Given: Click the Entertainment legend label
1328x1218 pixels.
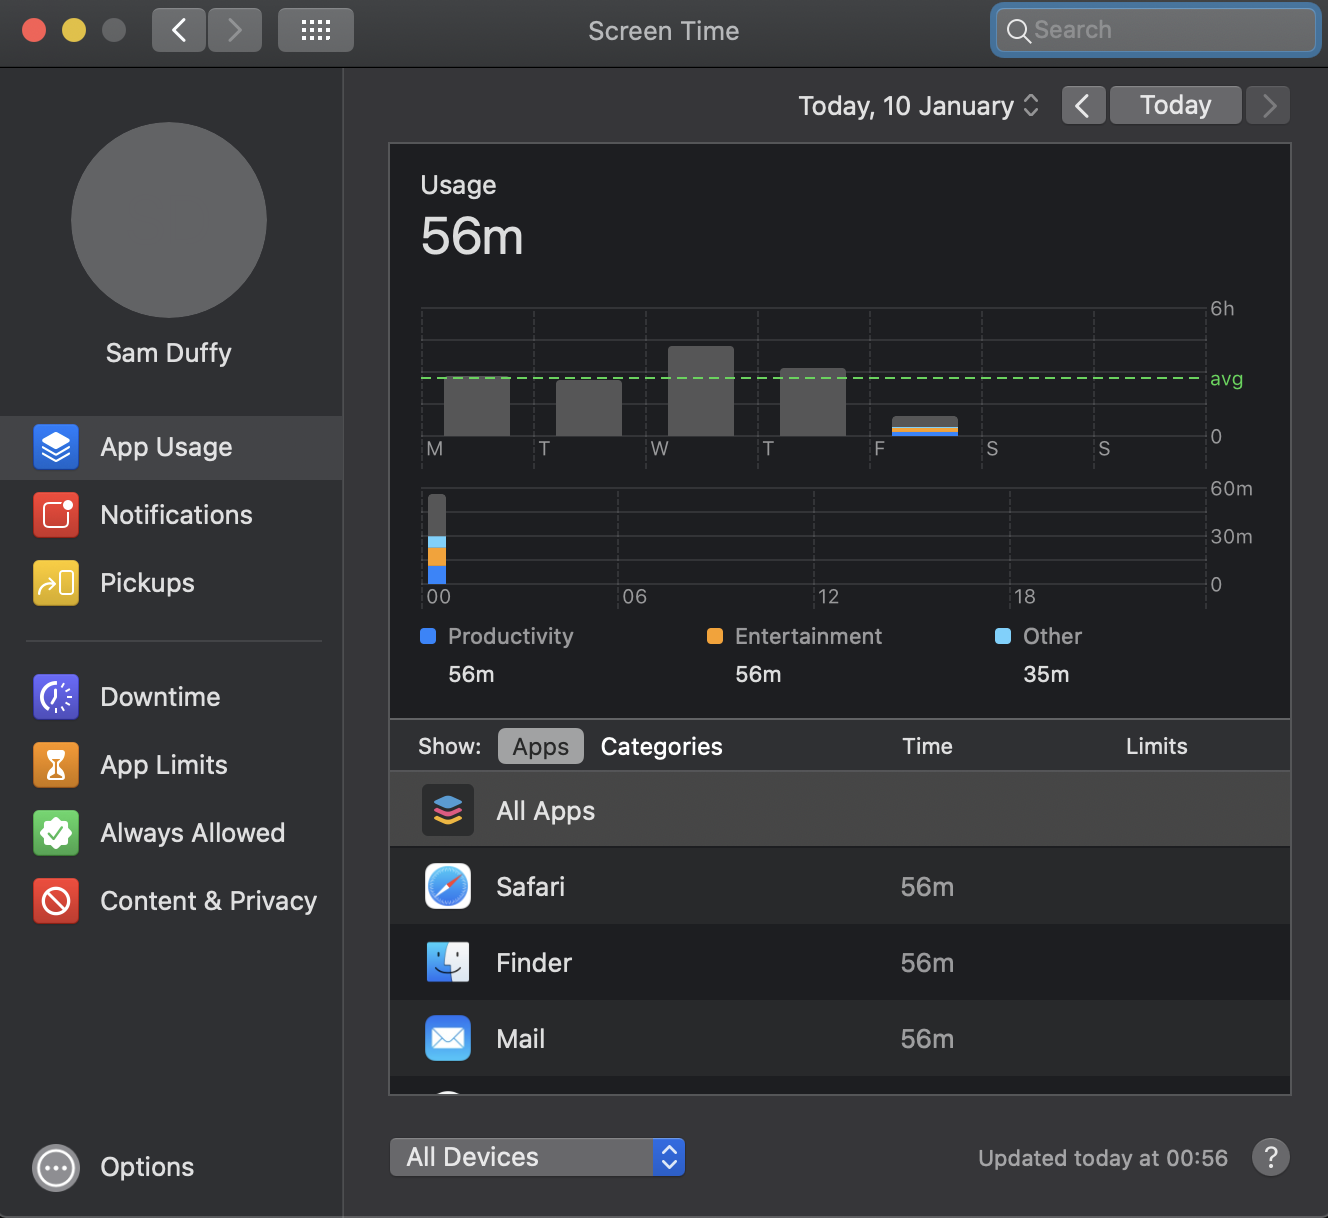Looking at the screenshot, I should (808, 636).
